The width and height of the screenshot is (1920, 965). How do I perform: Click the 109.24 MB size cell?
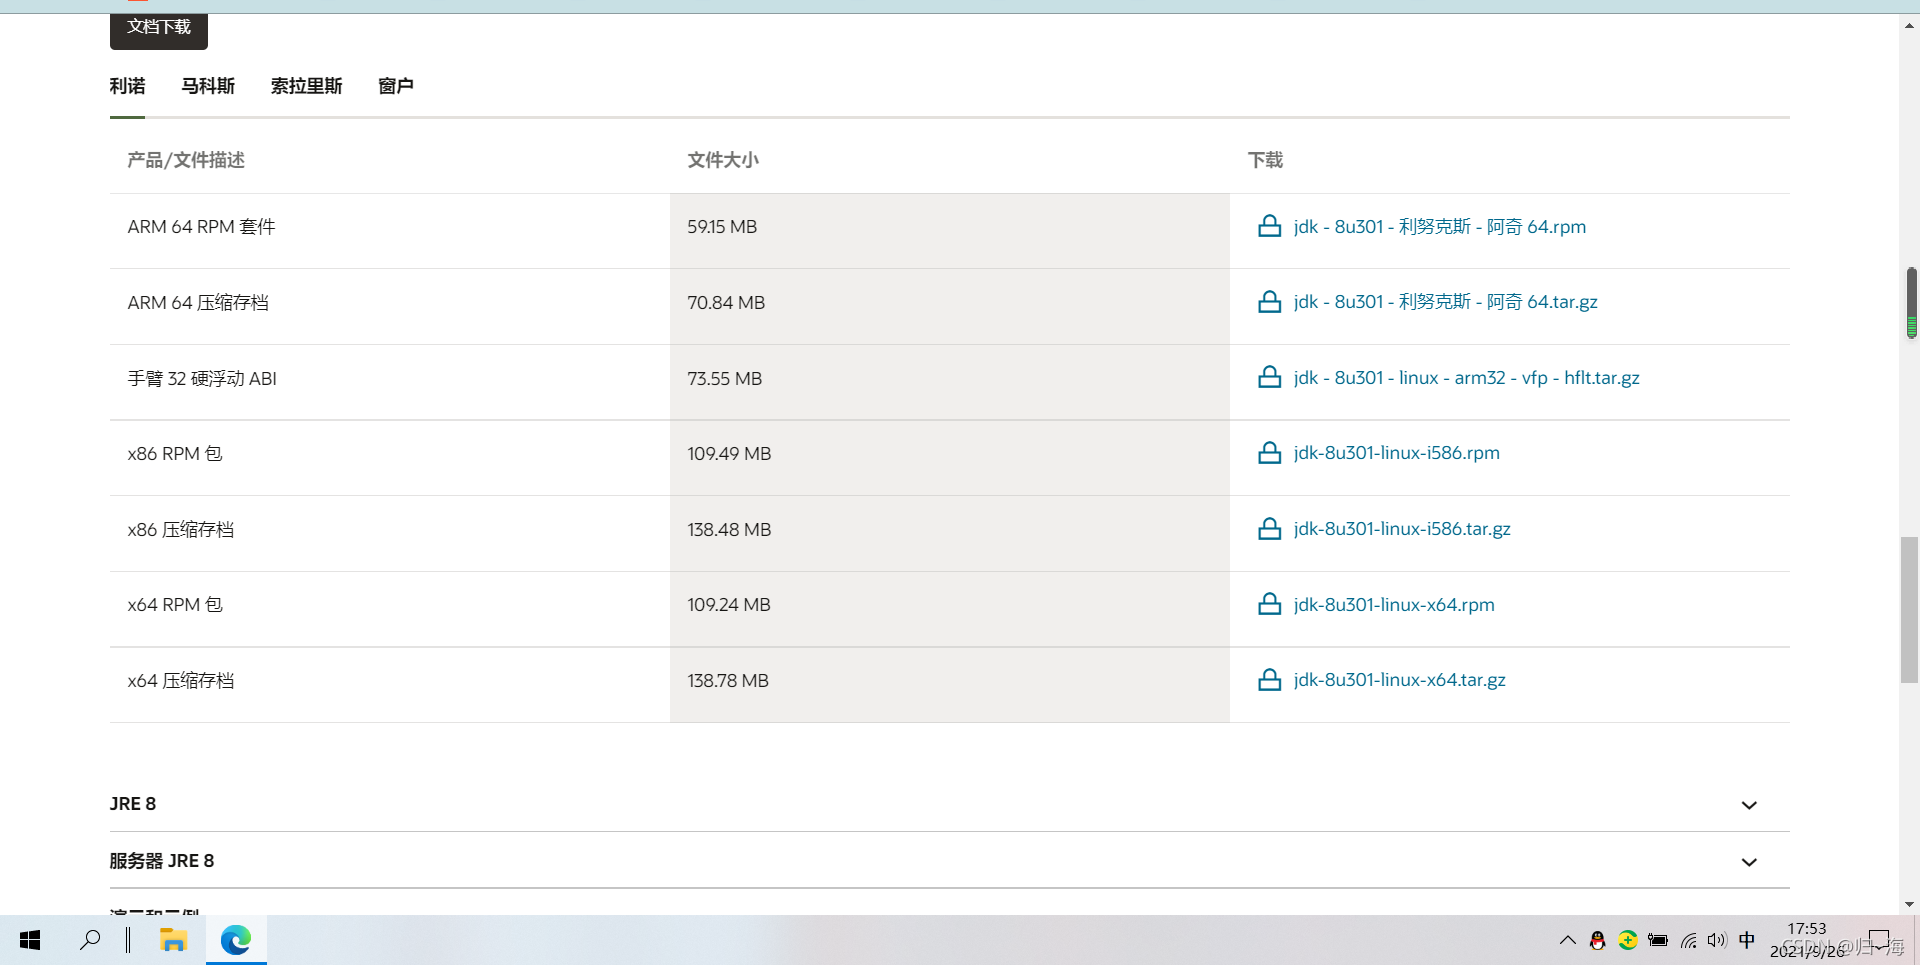point(950,609)
